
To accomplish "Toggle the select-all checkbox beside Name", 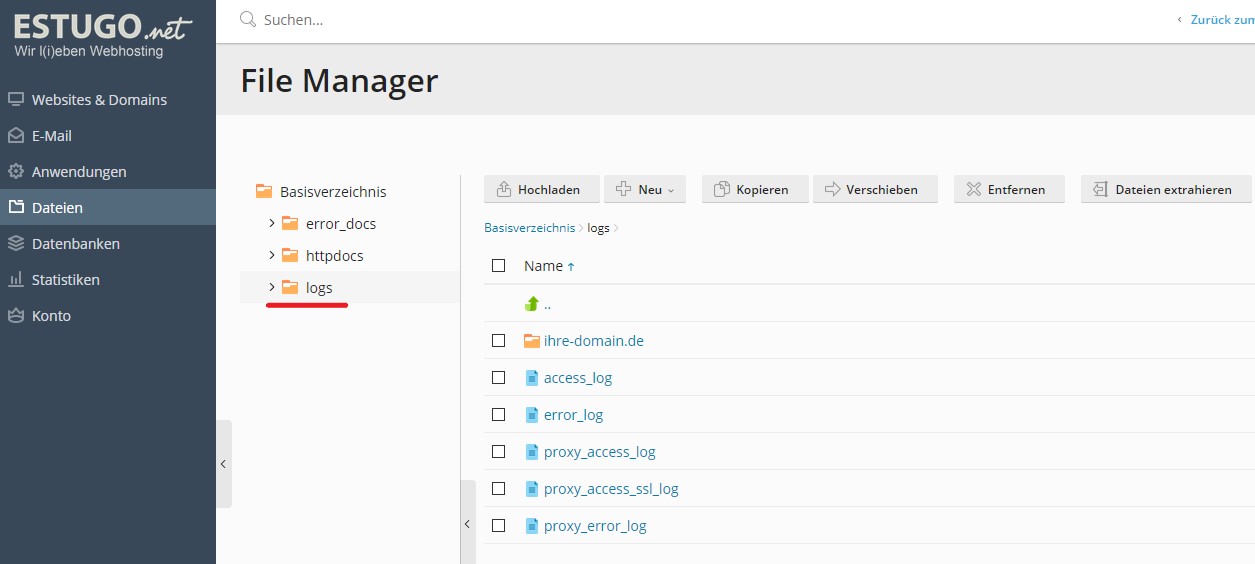I will tap(499, 266).
